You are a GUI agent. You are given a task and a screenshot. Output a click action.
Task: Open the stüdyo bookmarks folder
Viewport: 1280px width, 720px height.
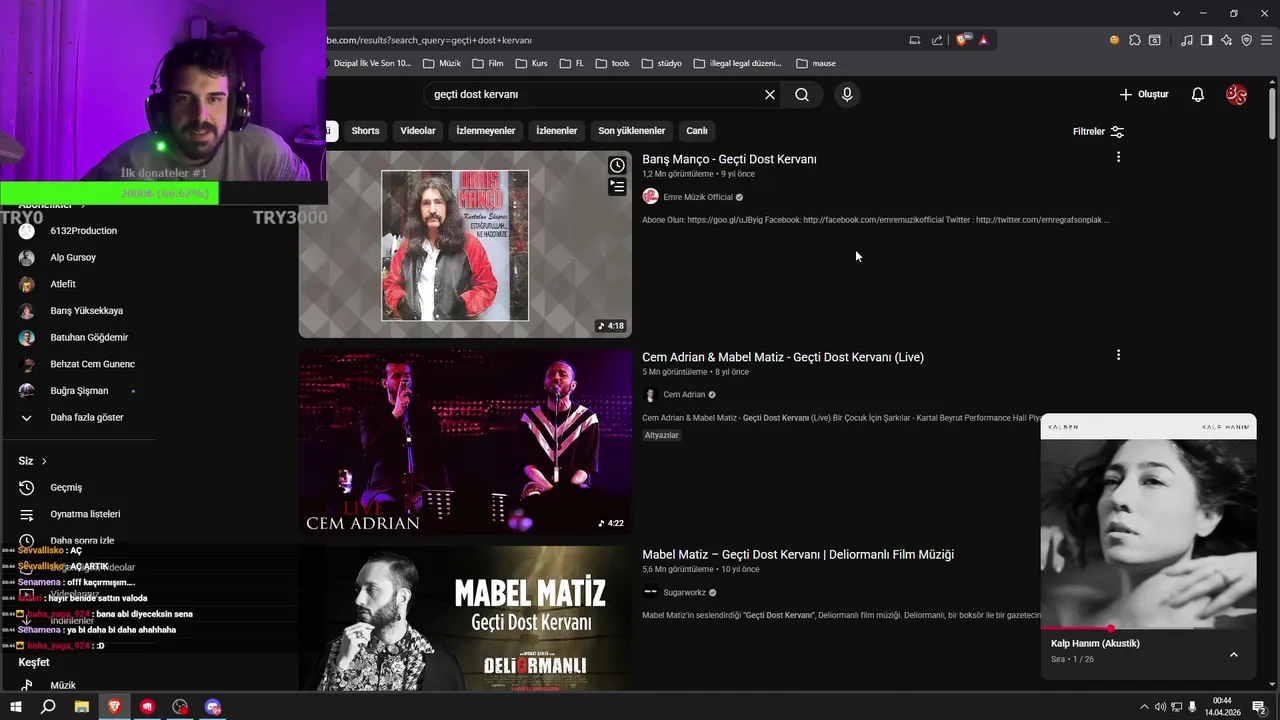(x=661, y=63)
